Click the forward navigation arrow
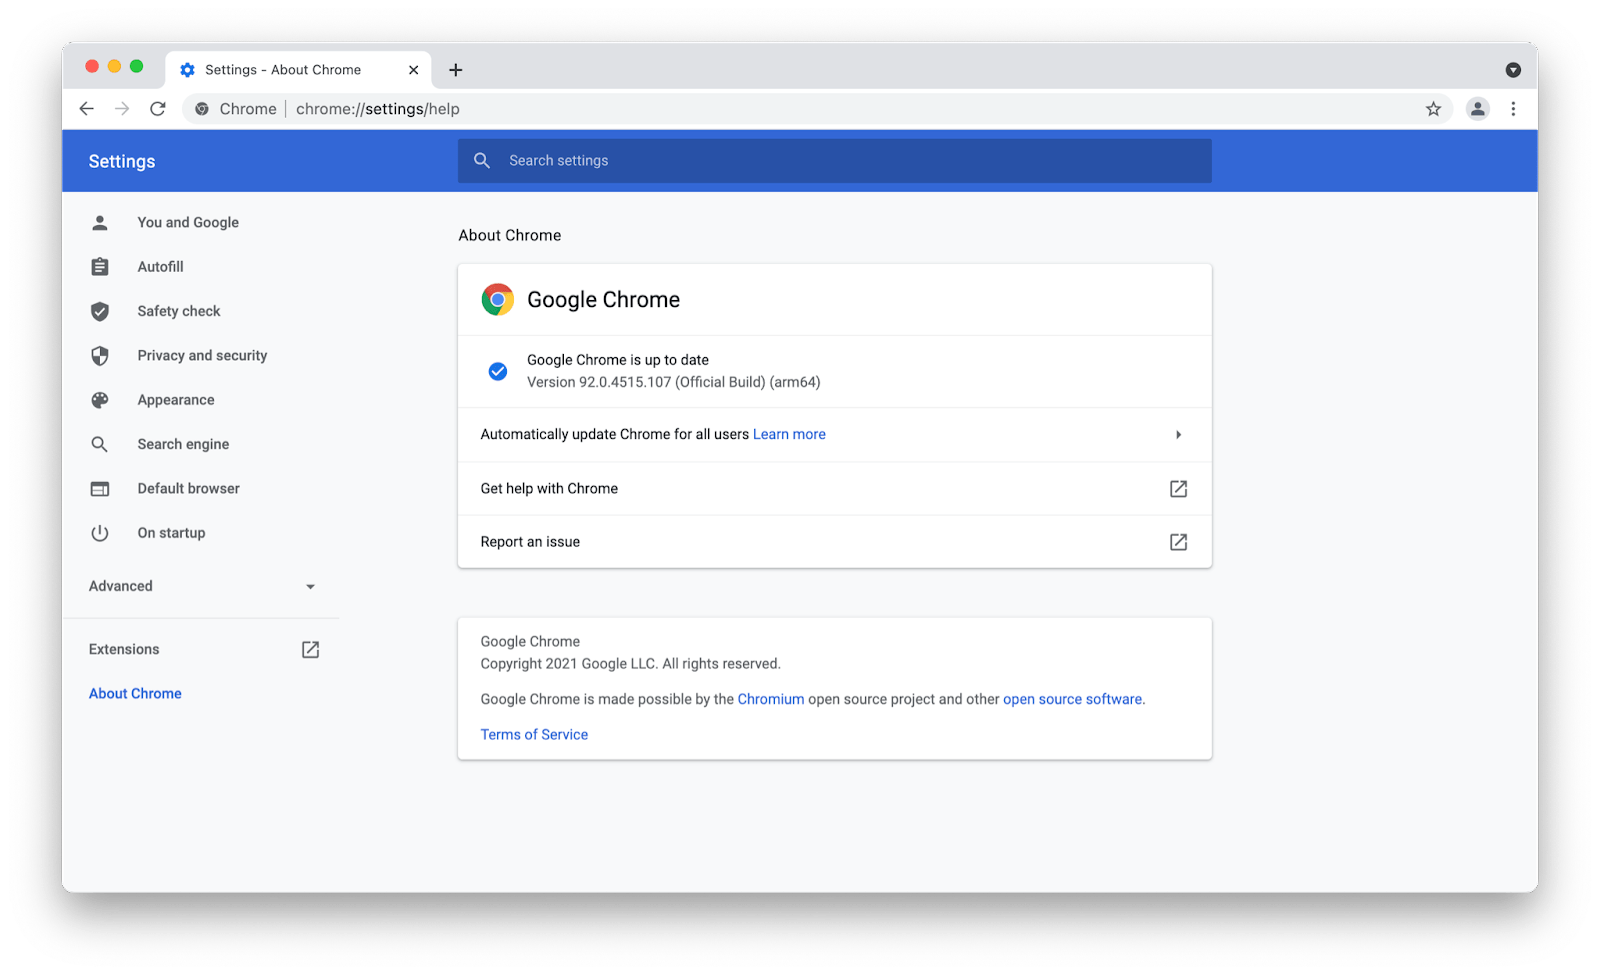1600x975 pixels. [122, 109]
